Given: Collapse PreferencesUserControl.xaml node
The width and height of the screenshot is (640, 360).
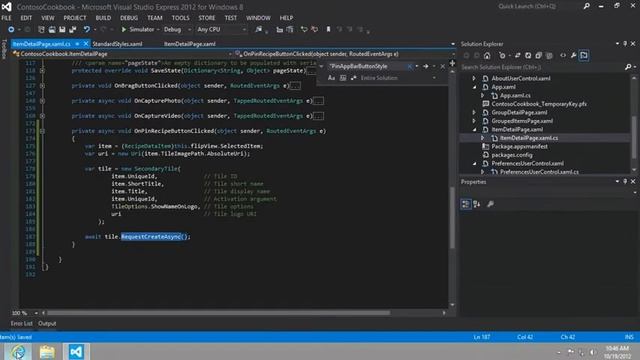Looking at the screenshot, I should (474, 163).
